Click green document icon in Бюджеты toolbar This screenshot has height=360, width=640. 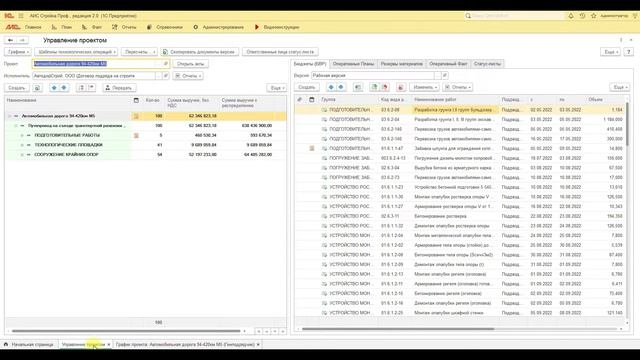click(374, 87)
